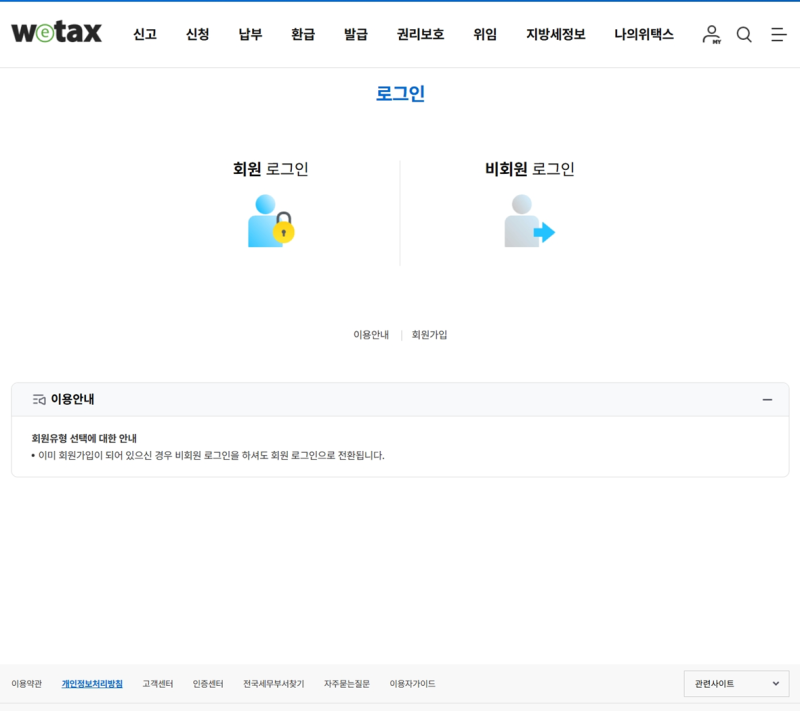The width and height of the screenshot is (800, 711).
Task: Open the 개인정보처리방침 footer link
Action: tap(93, 683)
